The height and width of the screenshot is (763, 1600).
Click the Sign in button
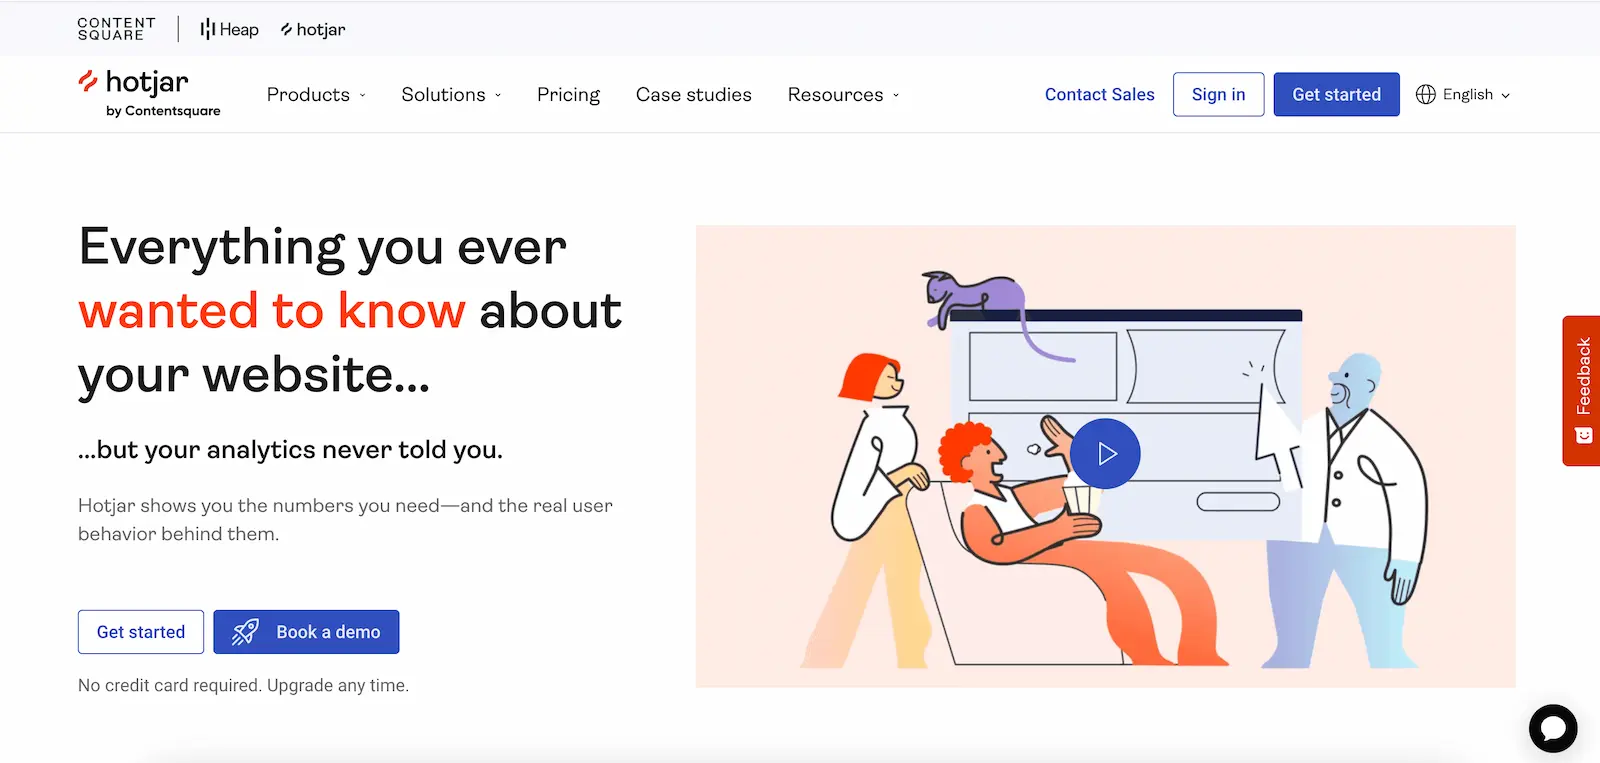[1218, 94]
